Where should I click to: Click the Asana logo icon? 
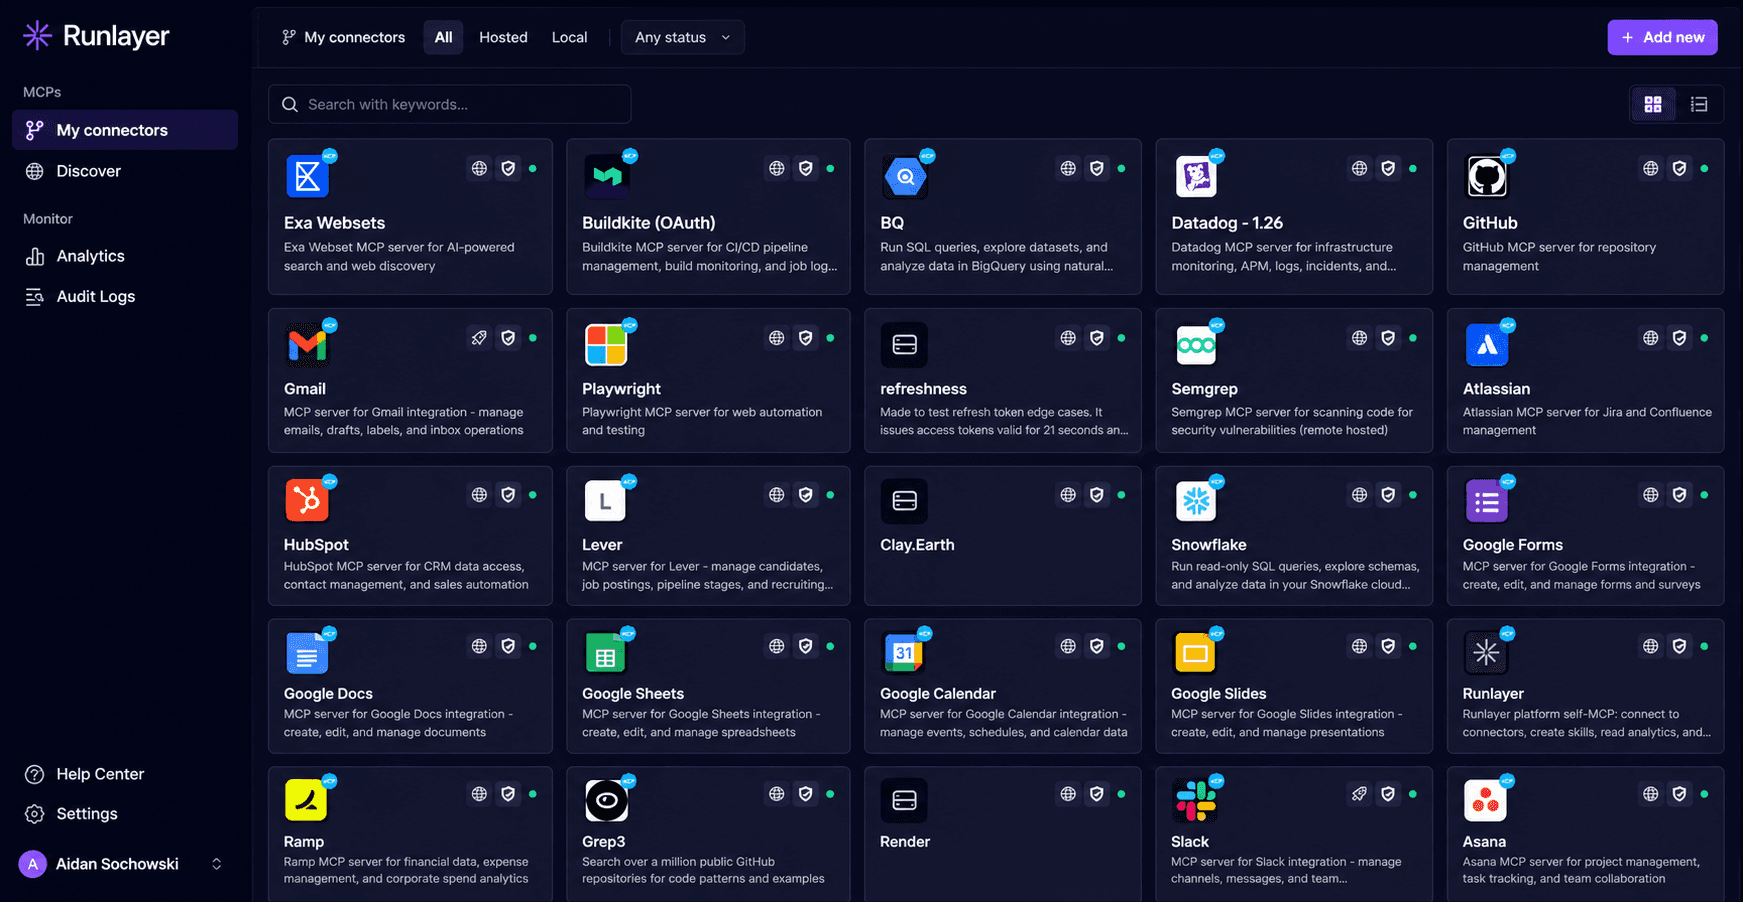pos(1486,800)
